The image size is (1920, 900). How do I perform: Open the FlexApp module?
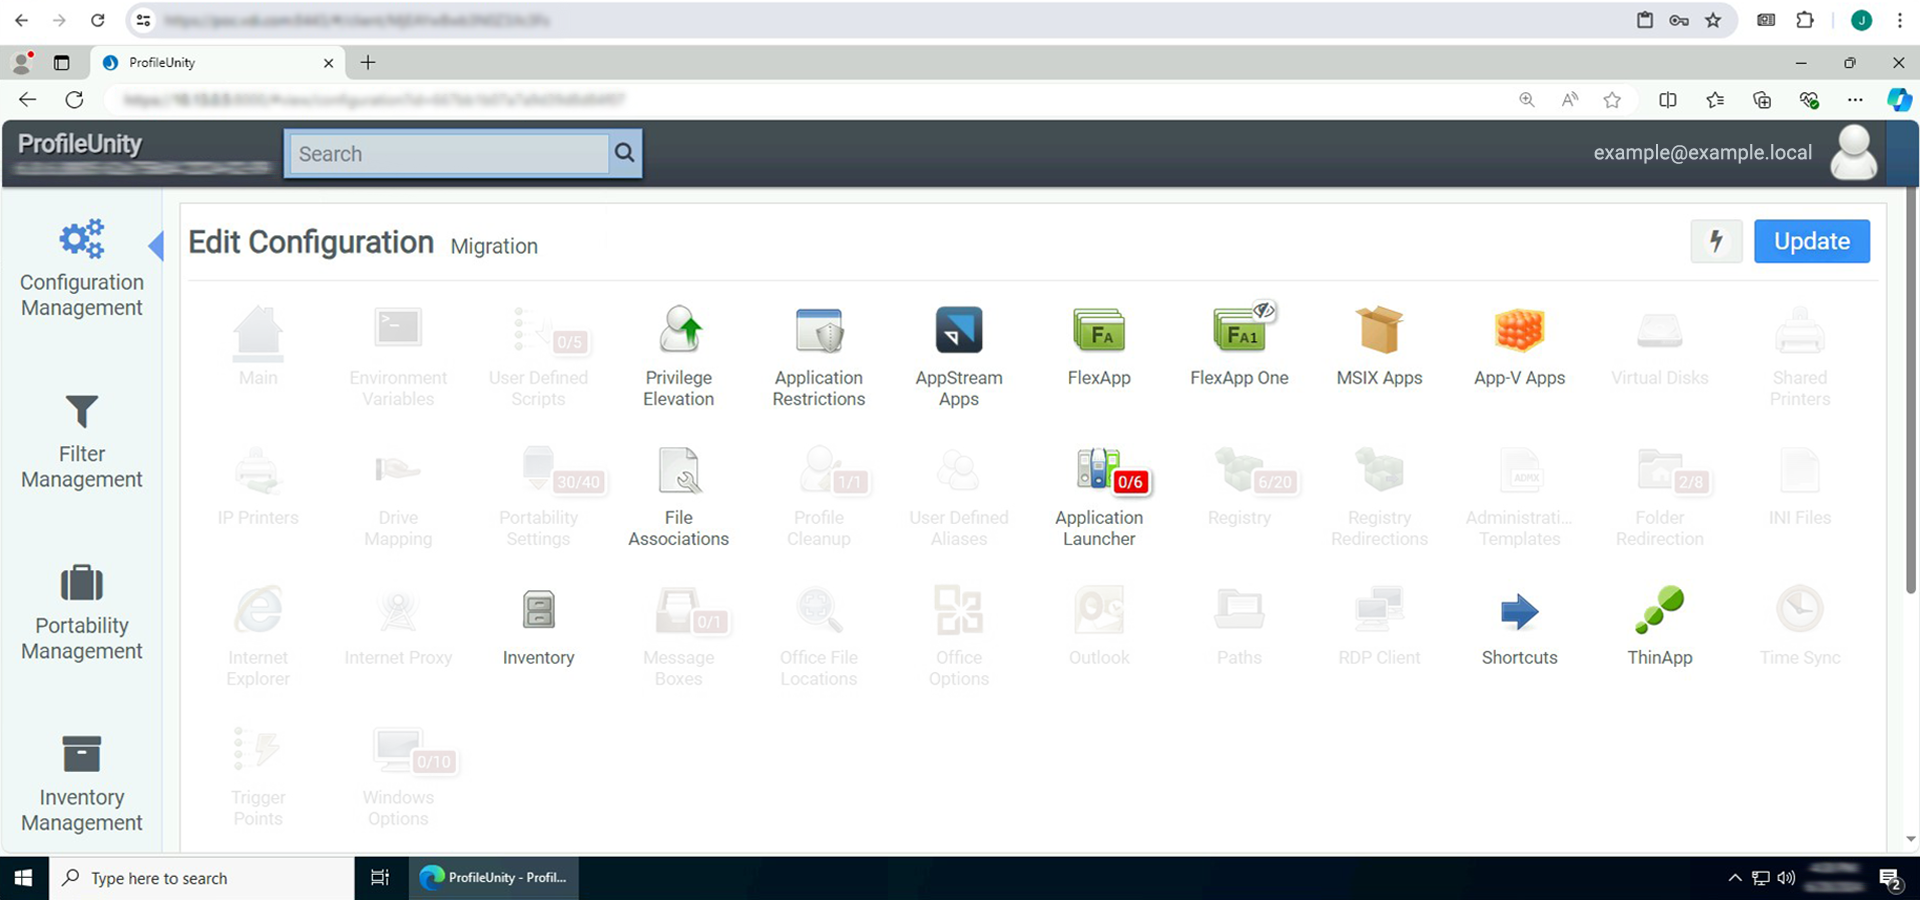click(1099, 346)
